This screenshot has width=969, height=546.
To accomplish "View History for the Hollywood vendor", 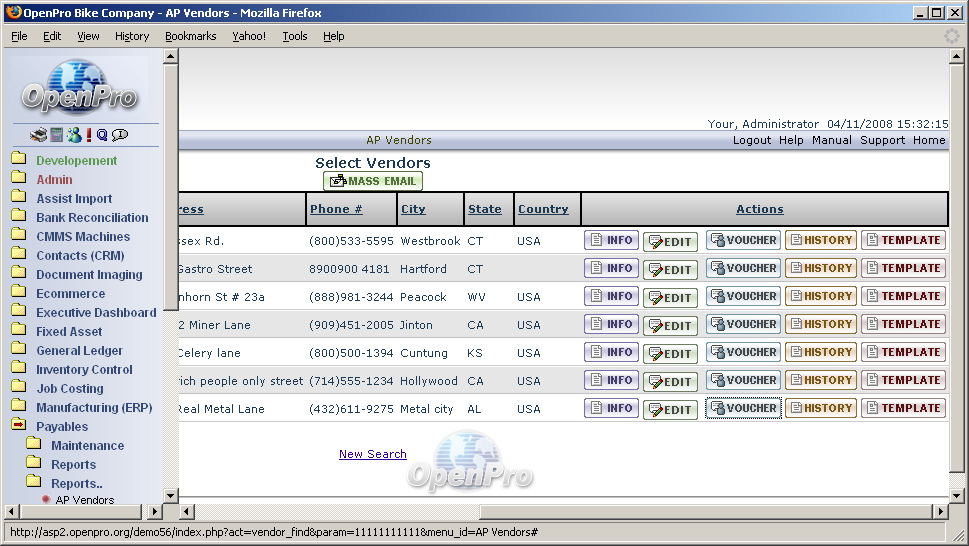I will [x=820, y=380].
